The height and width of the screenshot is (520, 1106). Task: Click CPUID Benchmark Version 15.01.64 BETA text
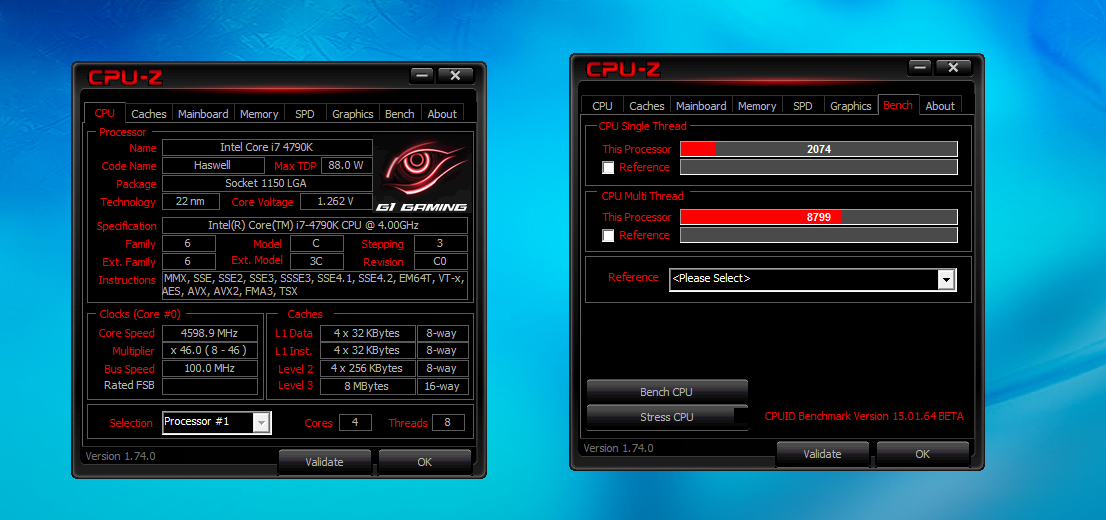[x=863, y=416]
